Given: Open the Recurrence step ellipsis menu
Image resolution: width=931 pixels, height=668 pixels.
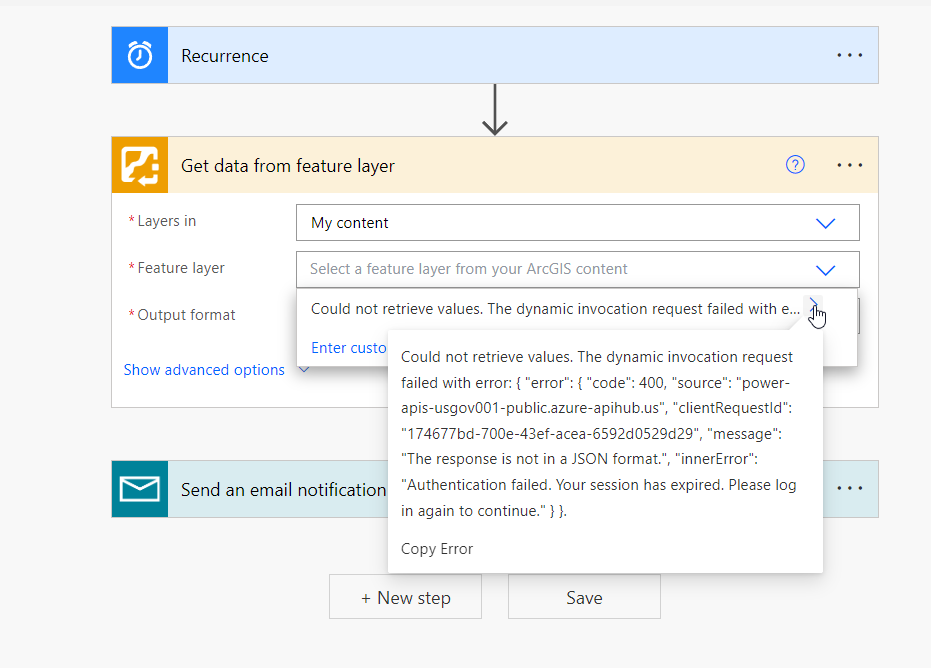Looking at the screenshot, I should (849, 56).
